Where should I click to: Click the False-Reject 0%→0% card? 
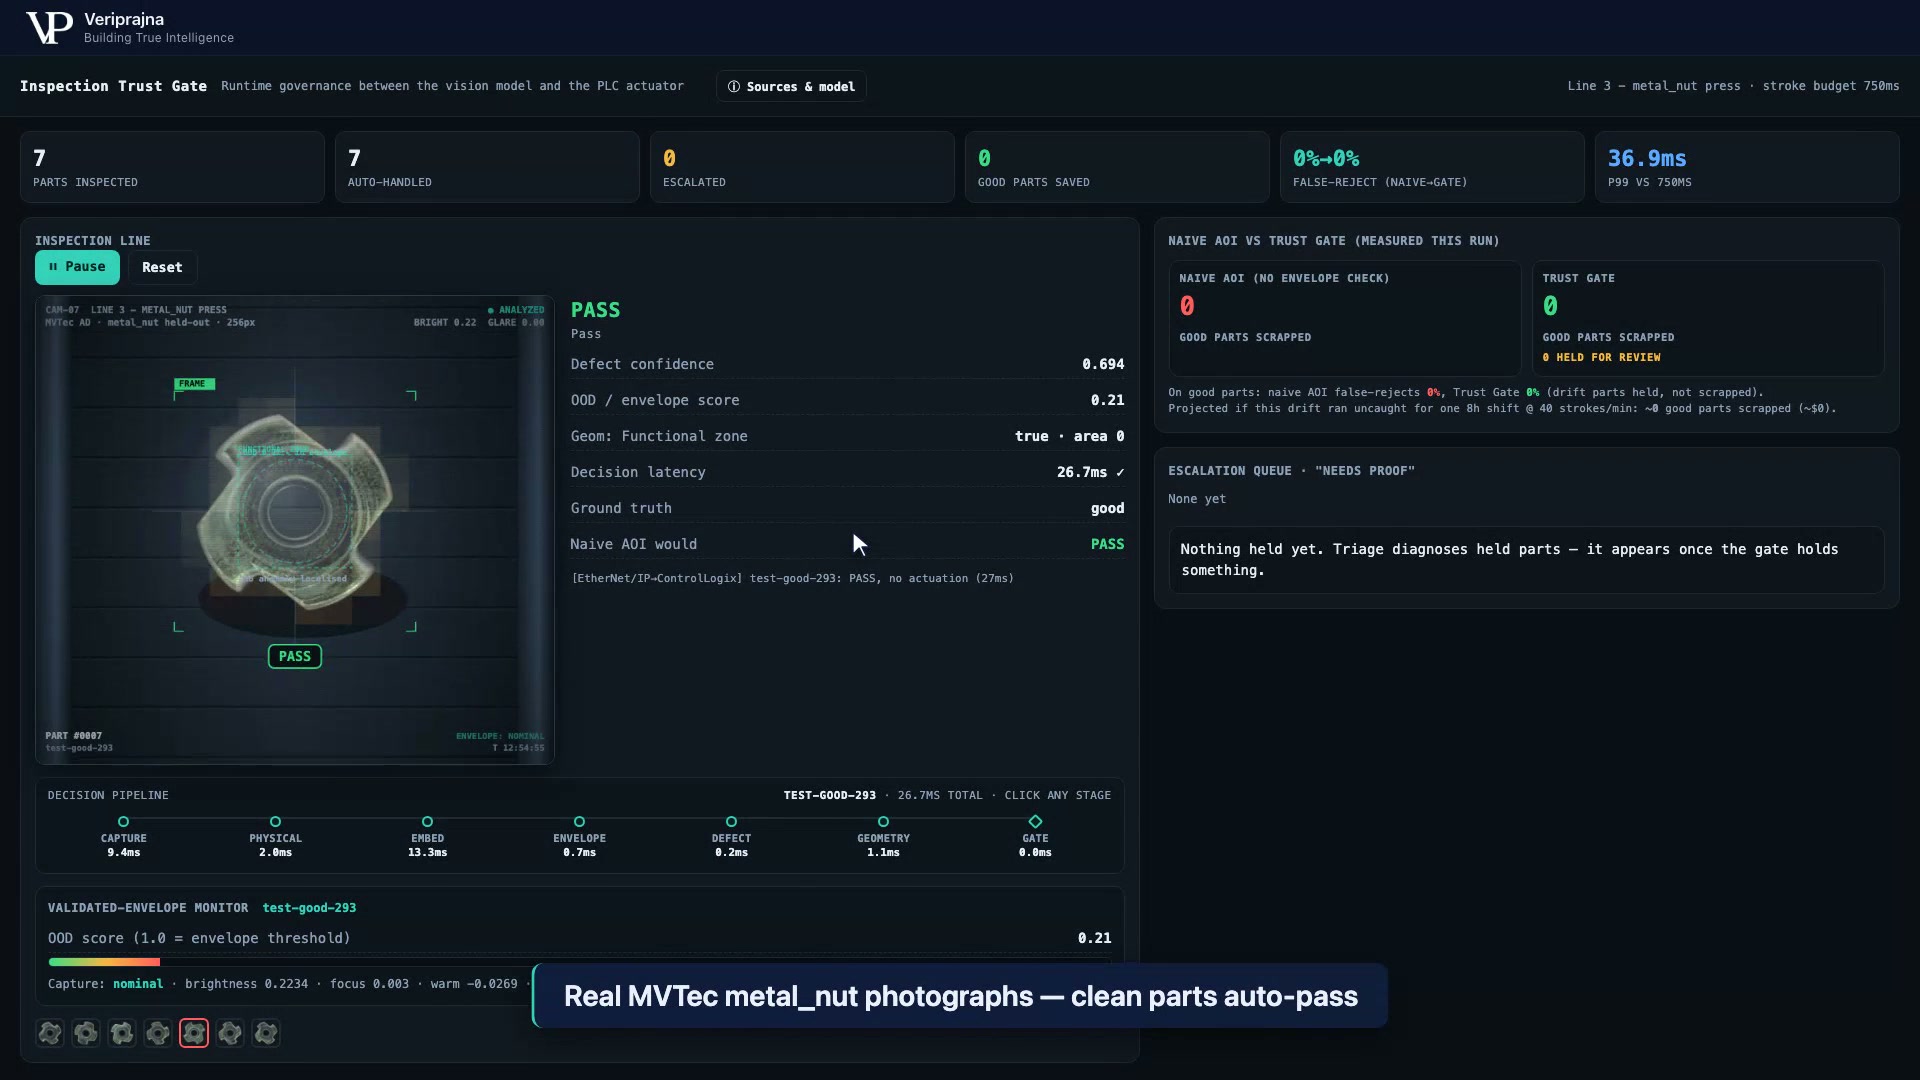click(1432, 167)
